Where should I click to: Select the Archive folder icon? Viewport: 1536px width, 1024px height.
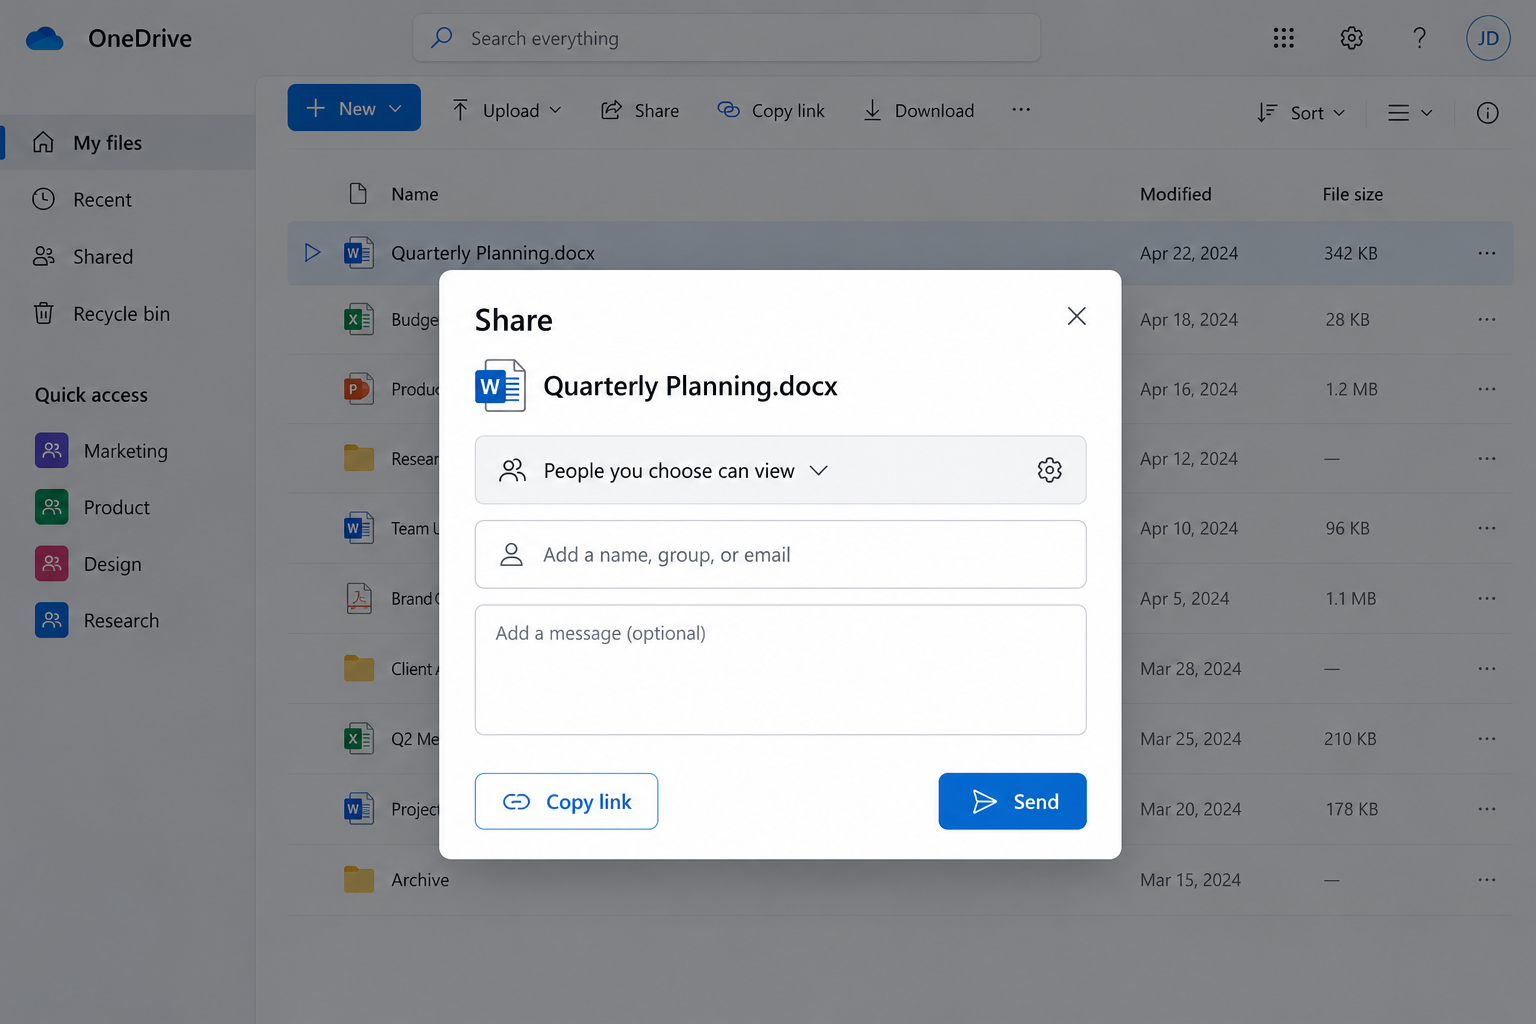coord(359,880)
